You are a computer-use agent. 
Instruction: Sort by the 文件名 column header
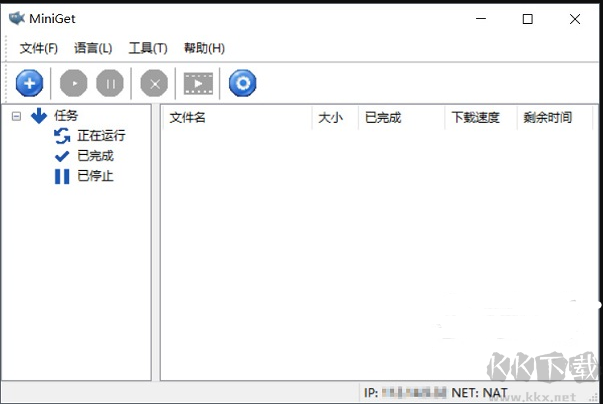[x=187, y=118]
